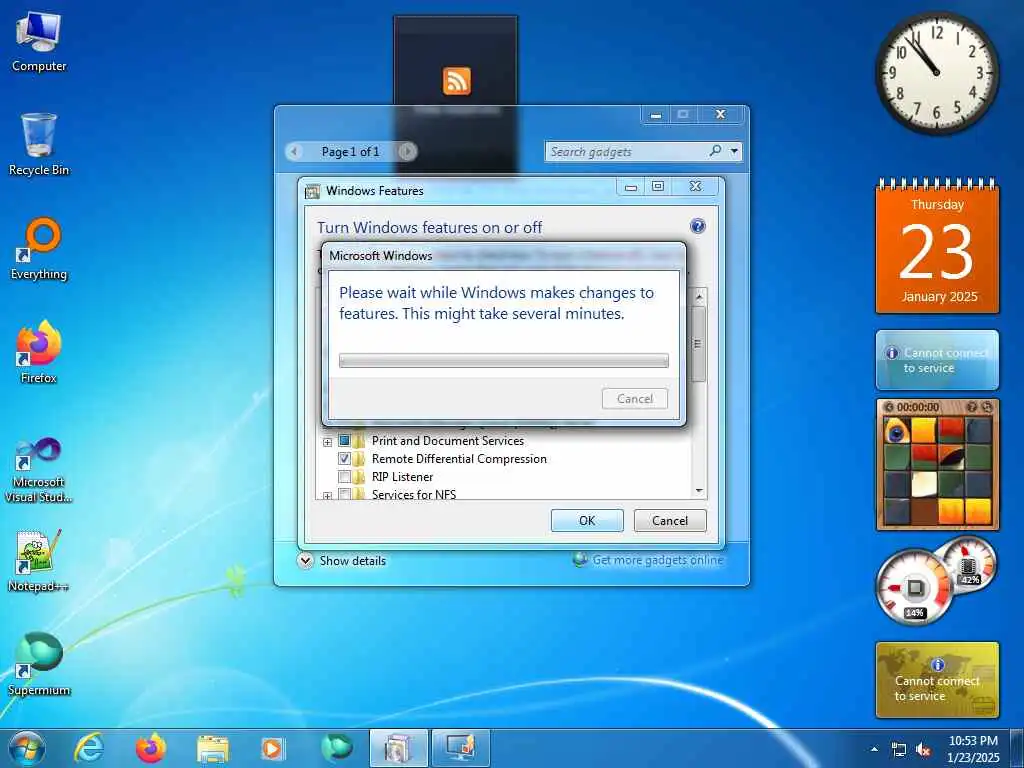Image resolution: width=1024 pixels, height=768 pixels.
Task: Open the Microsoft Visual Studio shortcut
Action: [39, 470]
